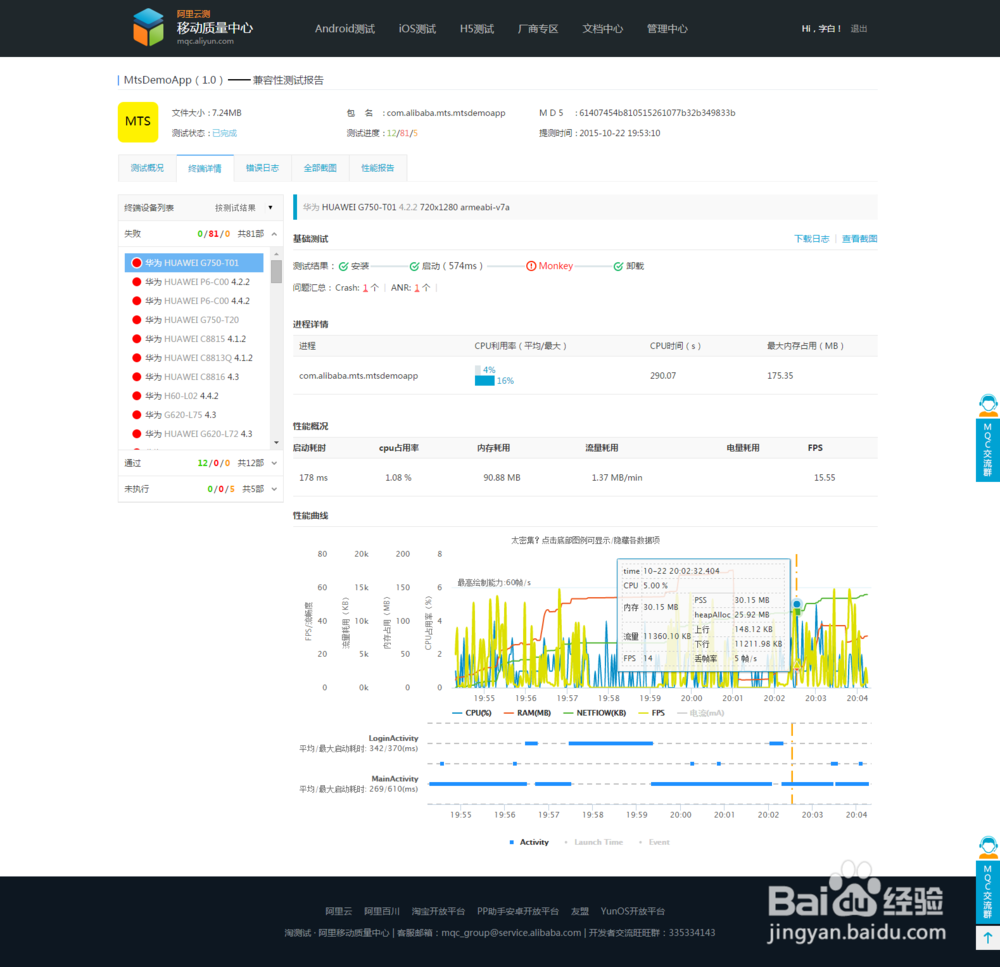Click the logout link
Image resolution: width=1000 pixels, height=967 pixels.
[x=858, y=29]
